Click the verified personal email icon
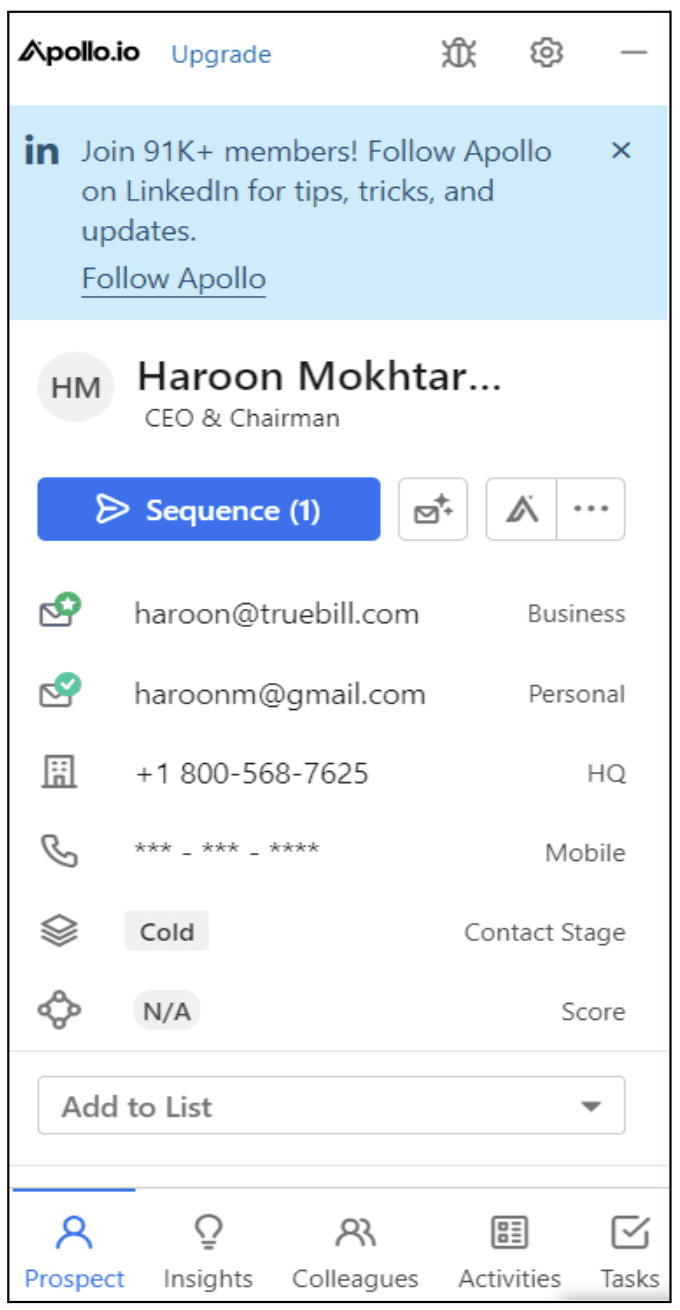 pyautogui.click(x=60, y=691)
